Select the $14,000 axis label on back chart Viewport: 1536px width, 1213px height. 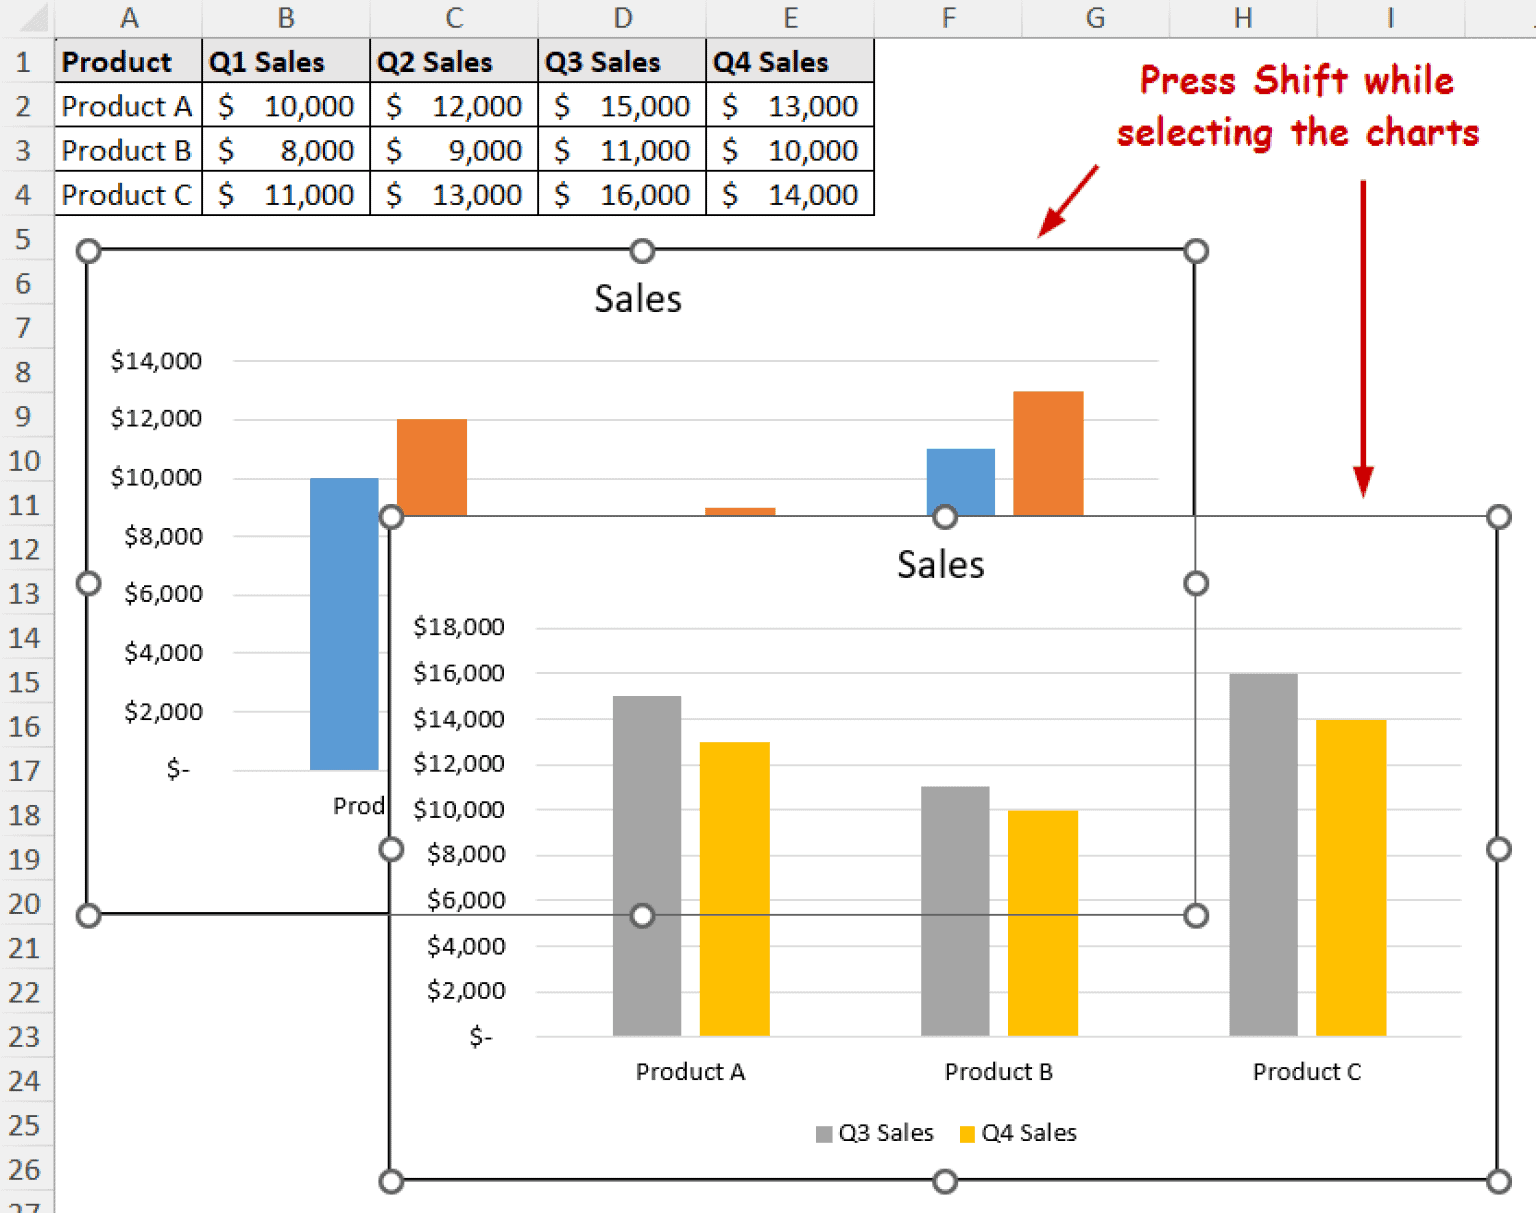tap(157, 360)
